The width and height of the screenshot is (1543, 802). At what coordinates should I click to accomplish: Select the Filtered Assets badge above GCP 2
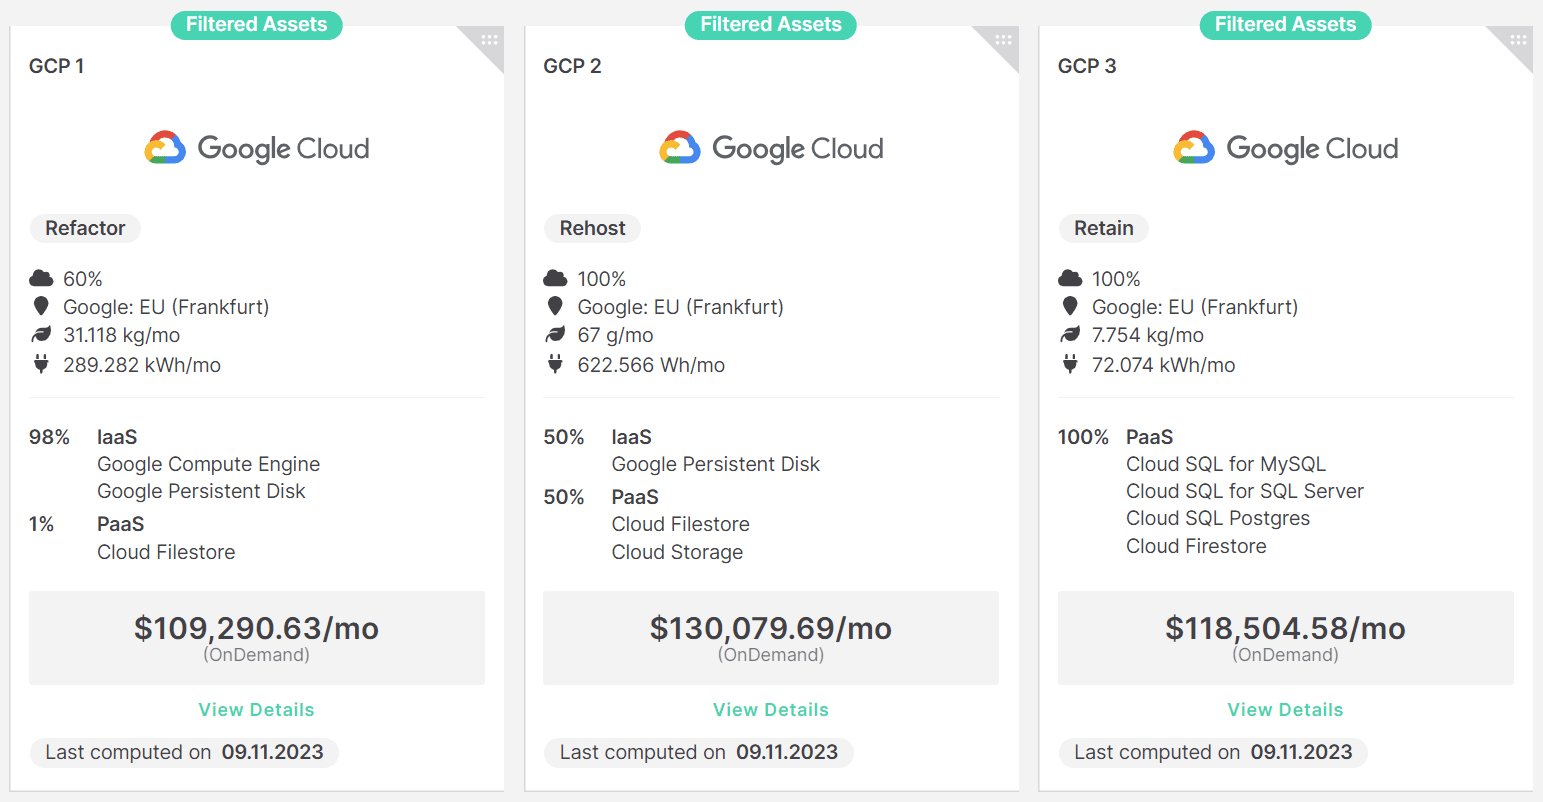(x=770, y=25)
